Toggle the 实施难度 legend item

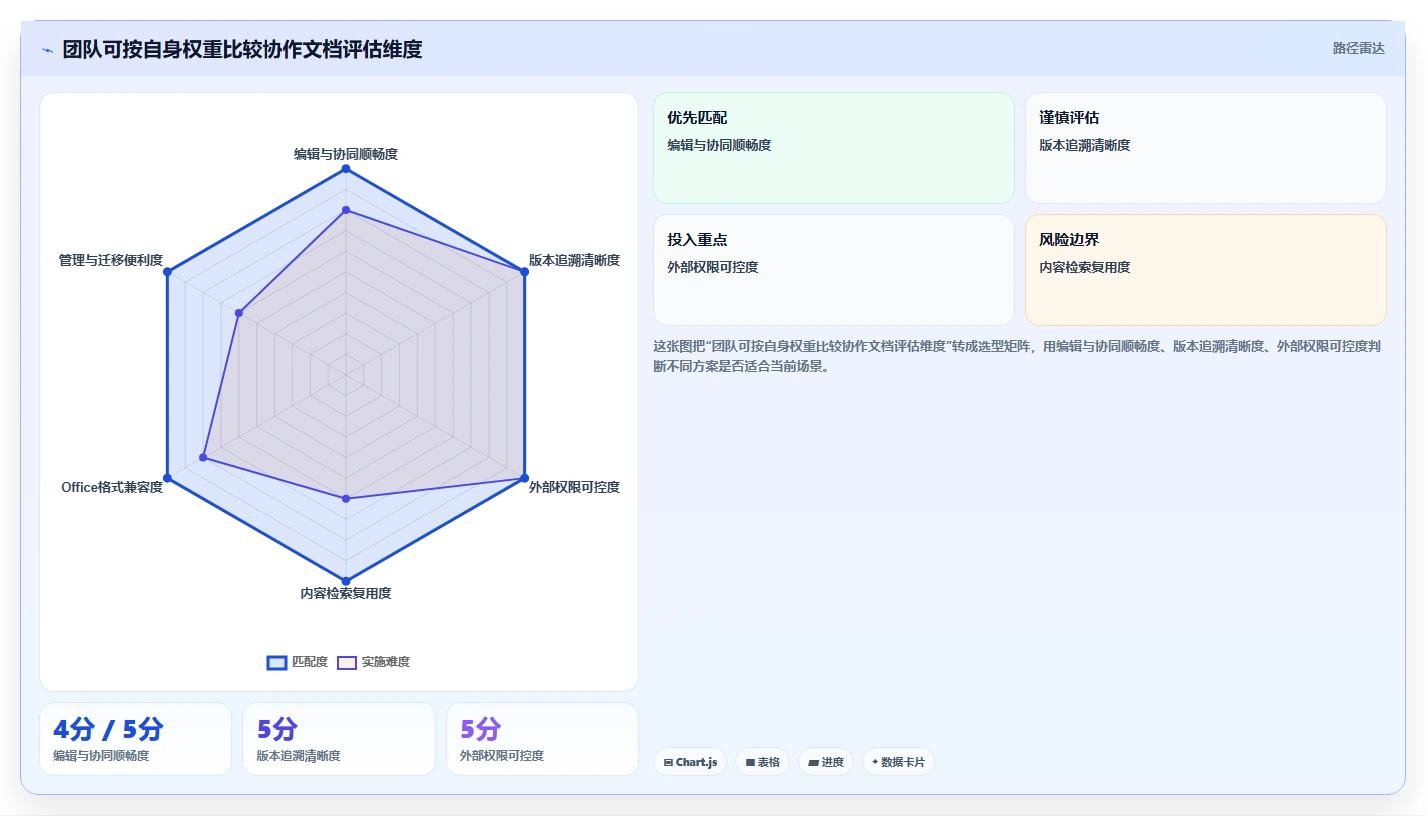(373, 662)
